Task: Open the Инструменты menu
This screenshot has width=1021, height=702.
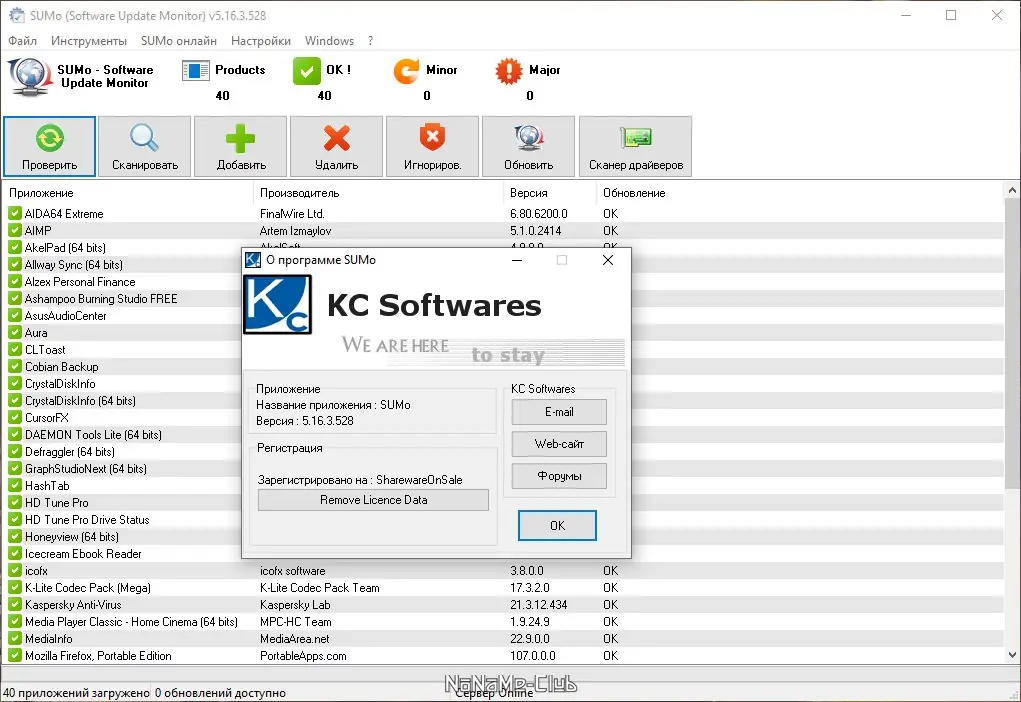Action: pos(89,40)
